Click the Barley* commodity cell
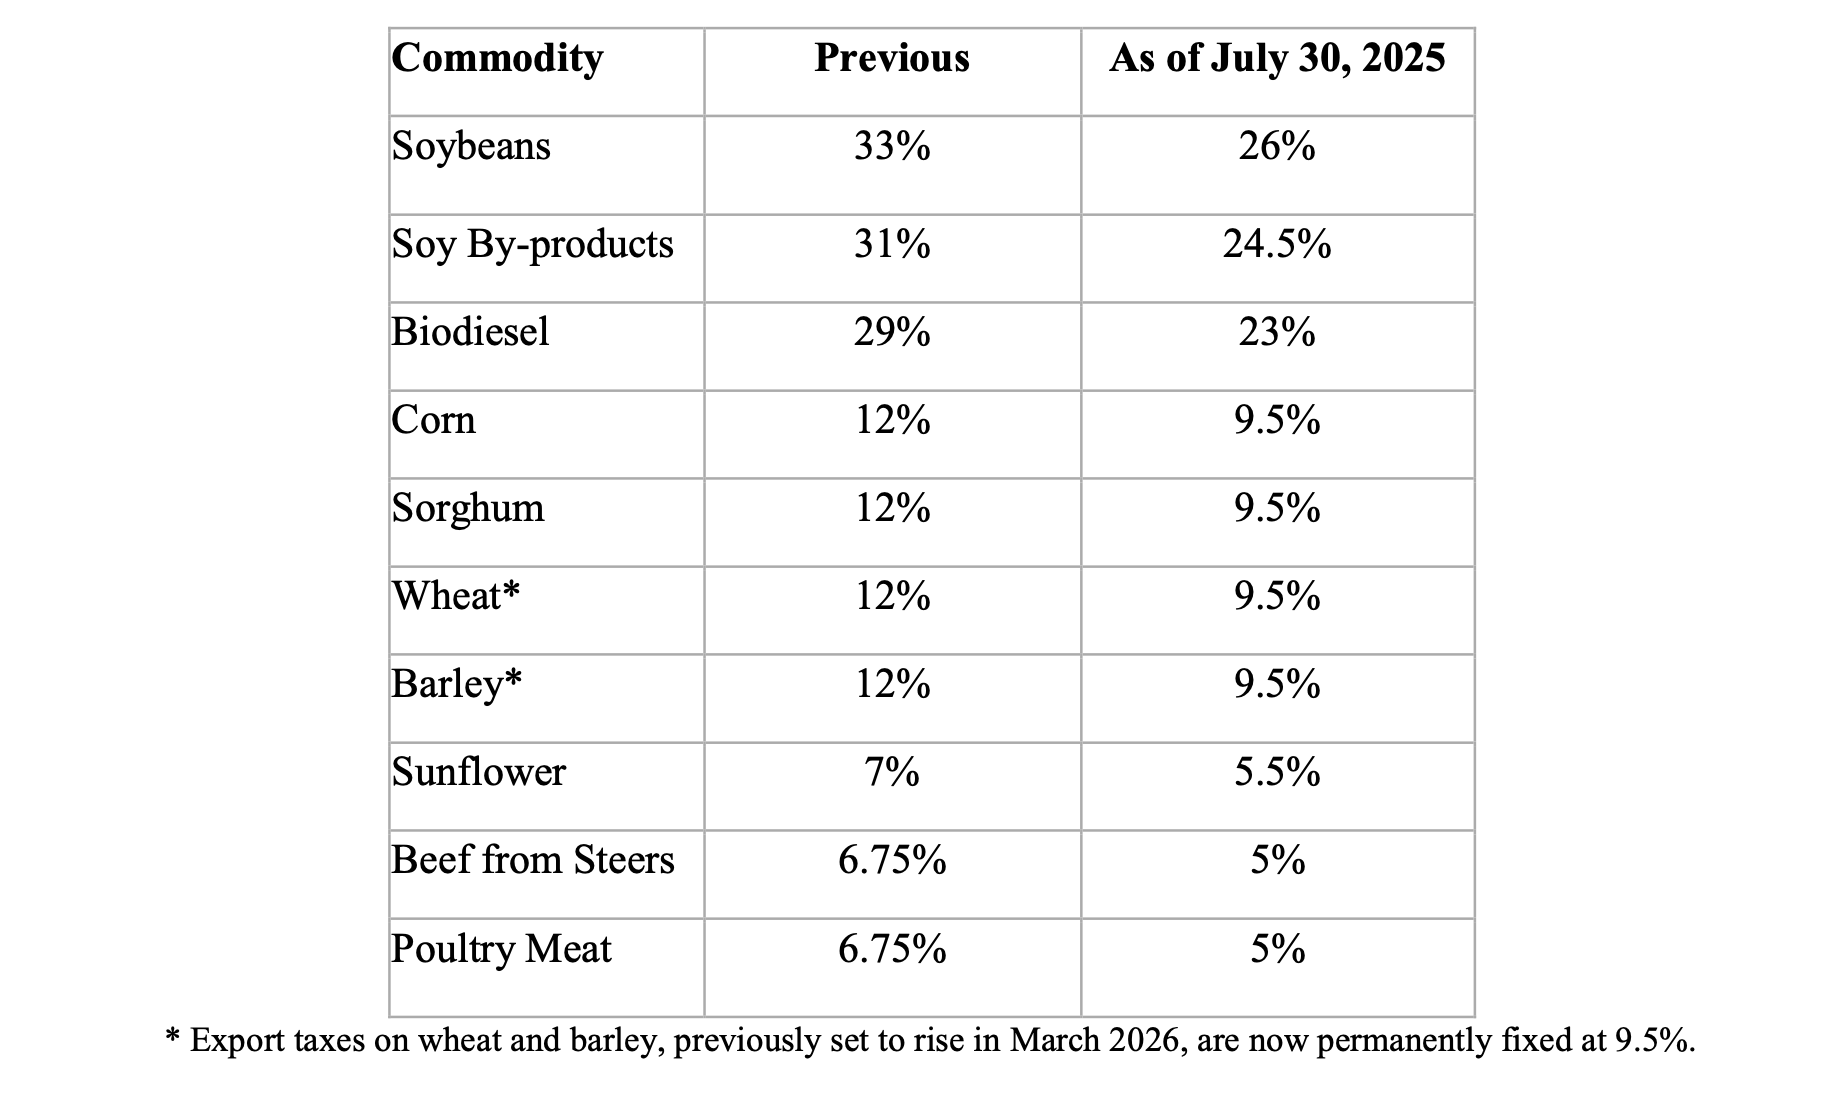 click(457, 684)
